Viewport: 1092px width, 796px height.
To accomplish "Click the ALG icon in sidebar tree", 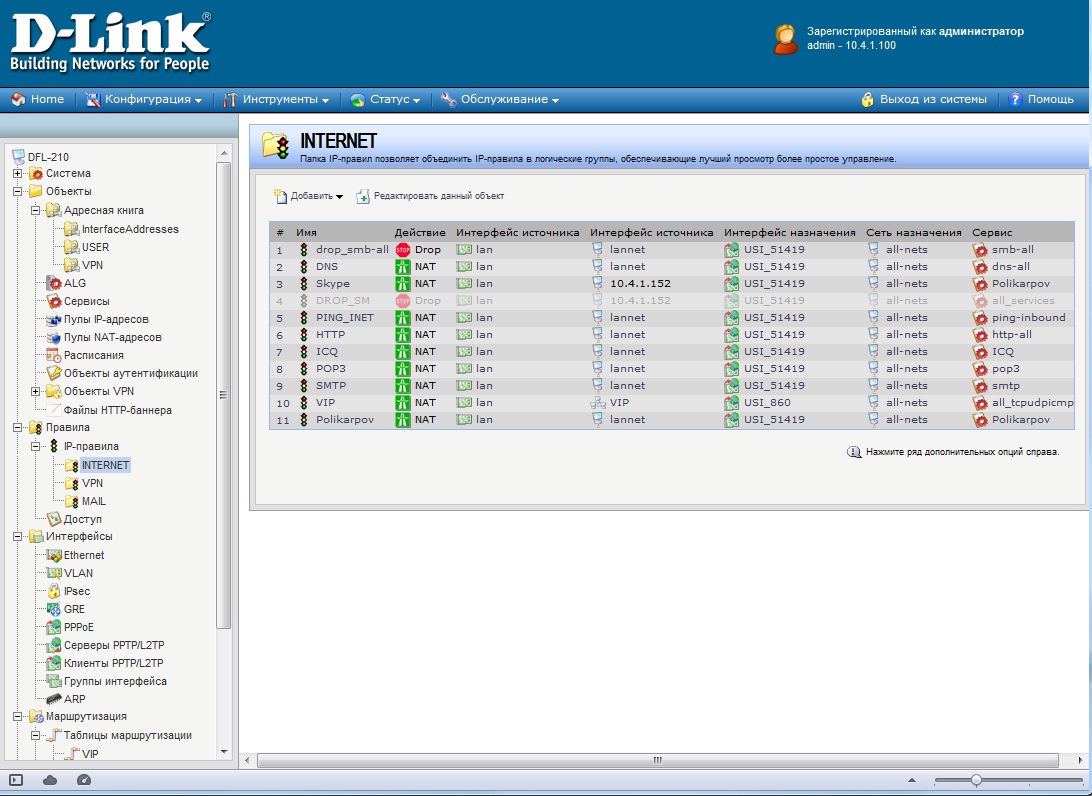I will point(54,284).
